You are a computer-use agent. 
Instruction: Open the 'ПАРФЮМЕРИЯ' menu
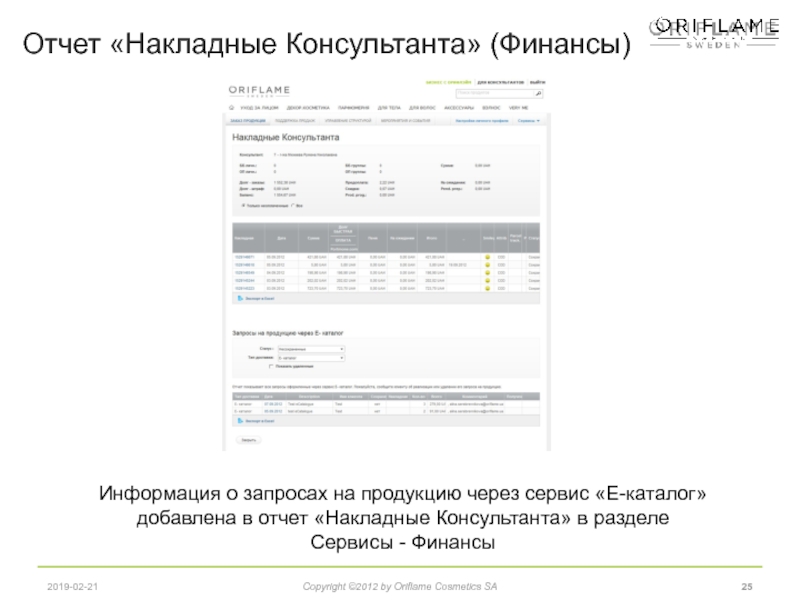(353, 108)
